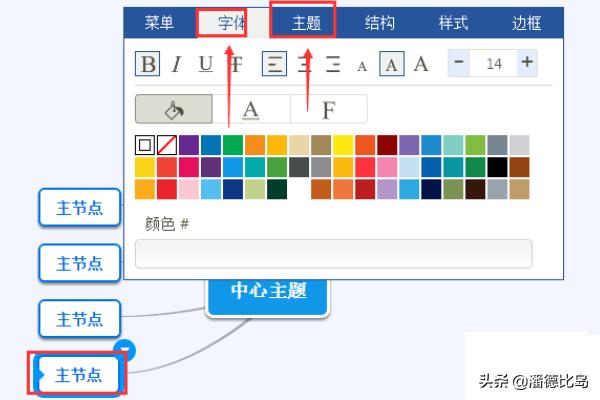Open the 菜单 menu tab

click(x=159, y=23)
